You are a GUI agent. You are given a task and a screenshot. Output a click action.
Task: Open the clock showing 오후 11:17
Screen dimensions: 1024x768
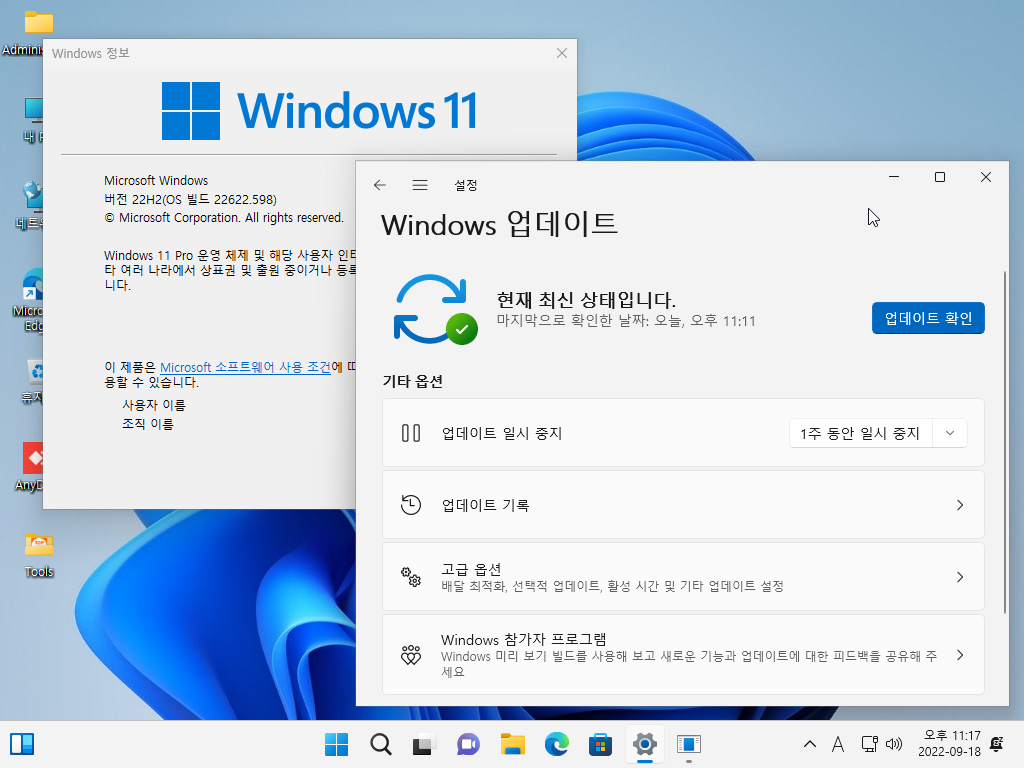(x=950, y=744)
